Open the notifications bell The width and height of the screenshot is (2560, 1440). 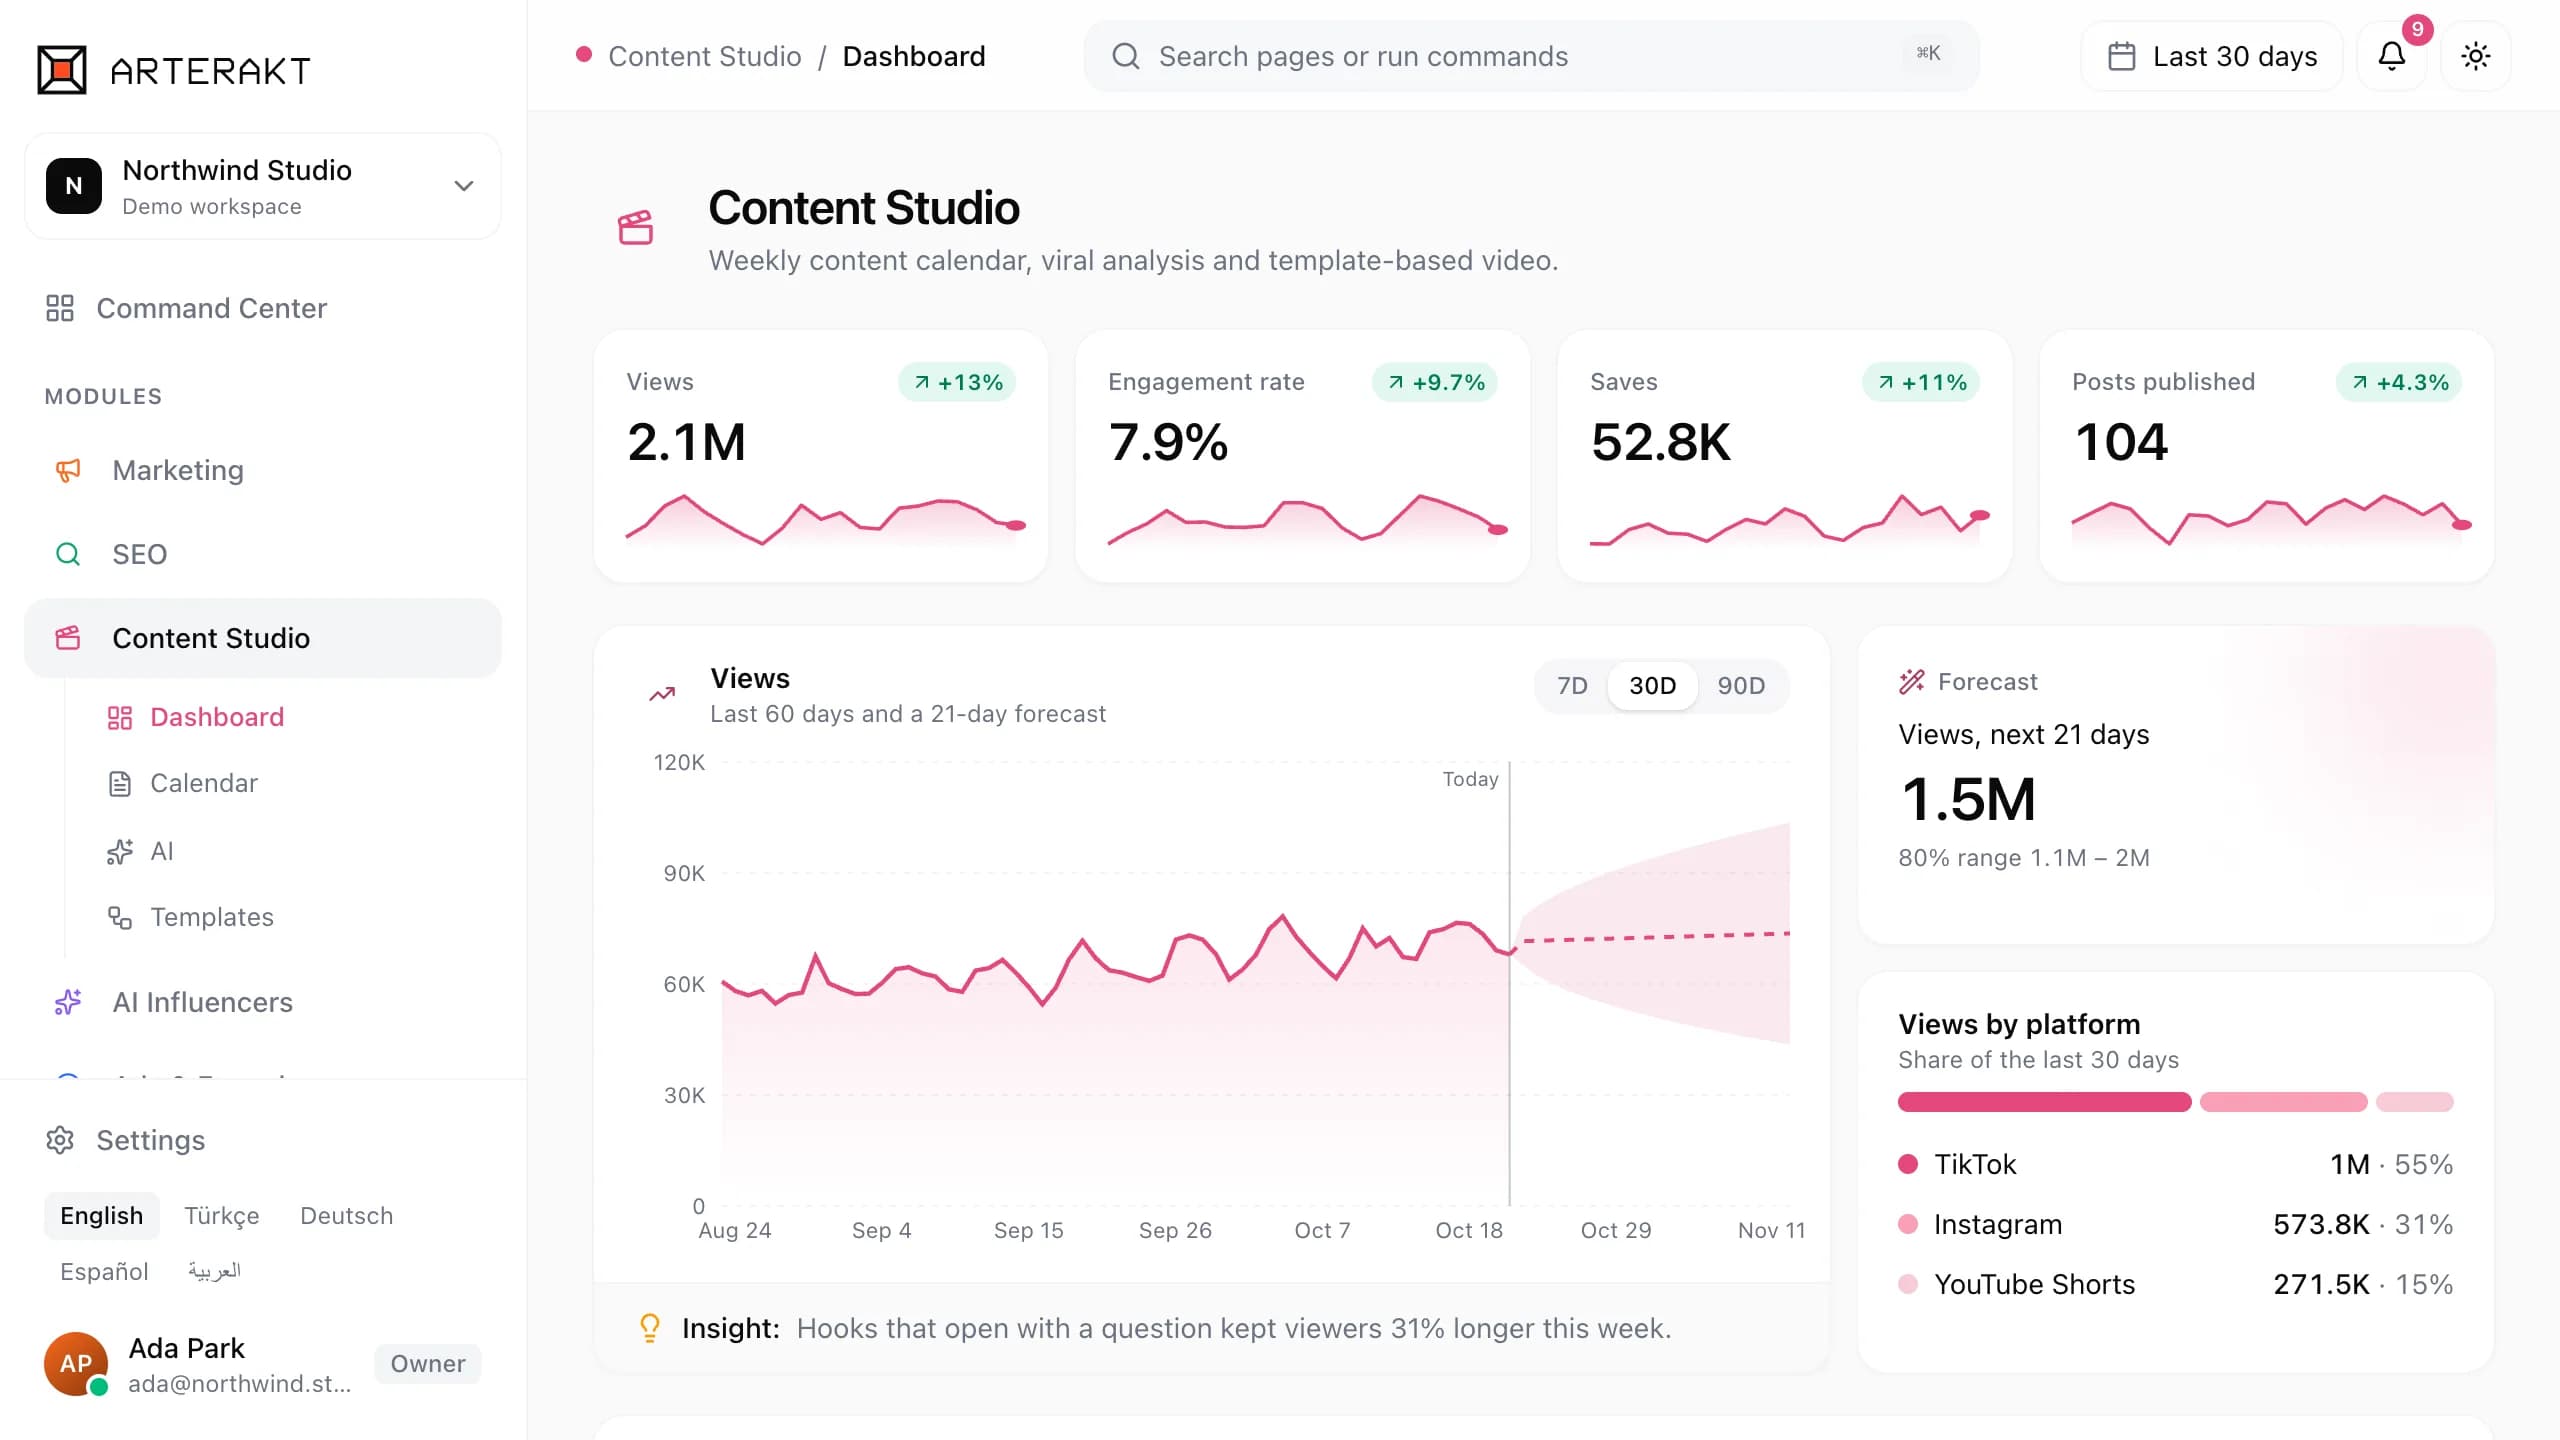2391,56
